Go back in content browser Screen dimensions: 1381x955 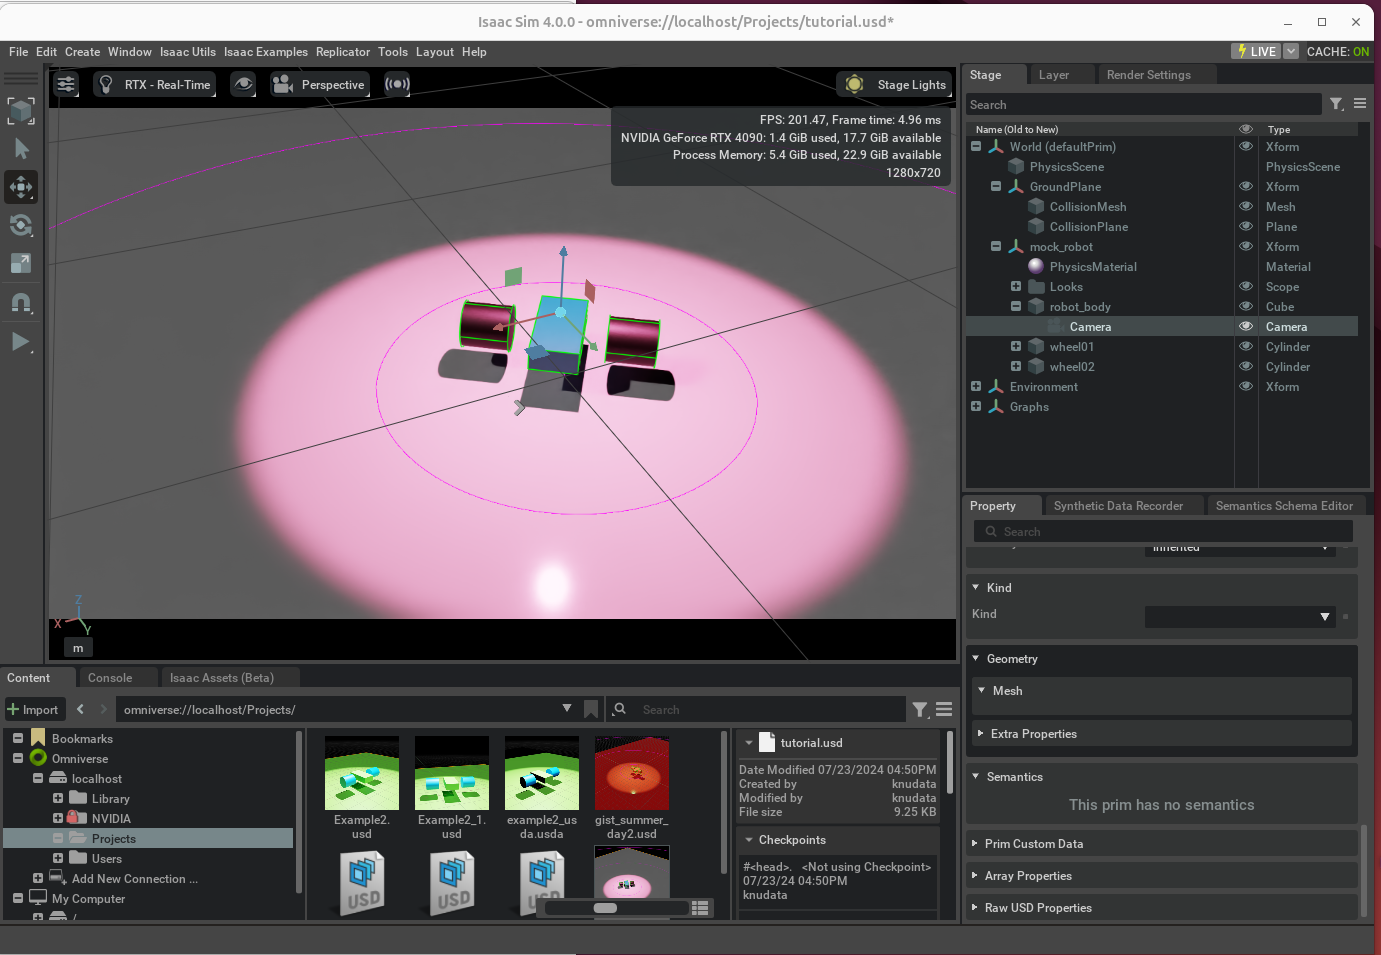pos(81,709)
